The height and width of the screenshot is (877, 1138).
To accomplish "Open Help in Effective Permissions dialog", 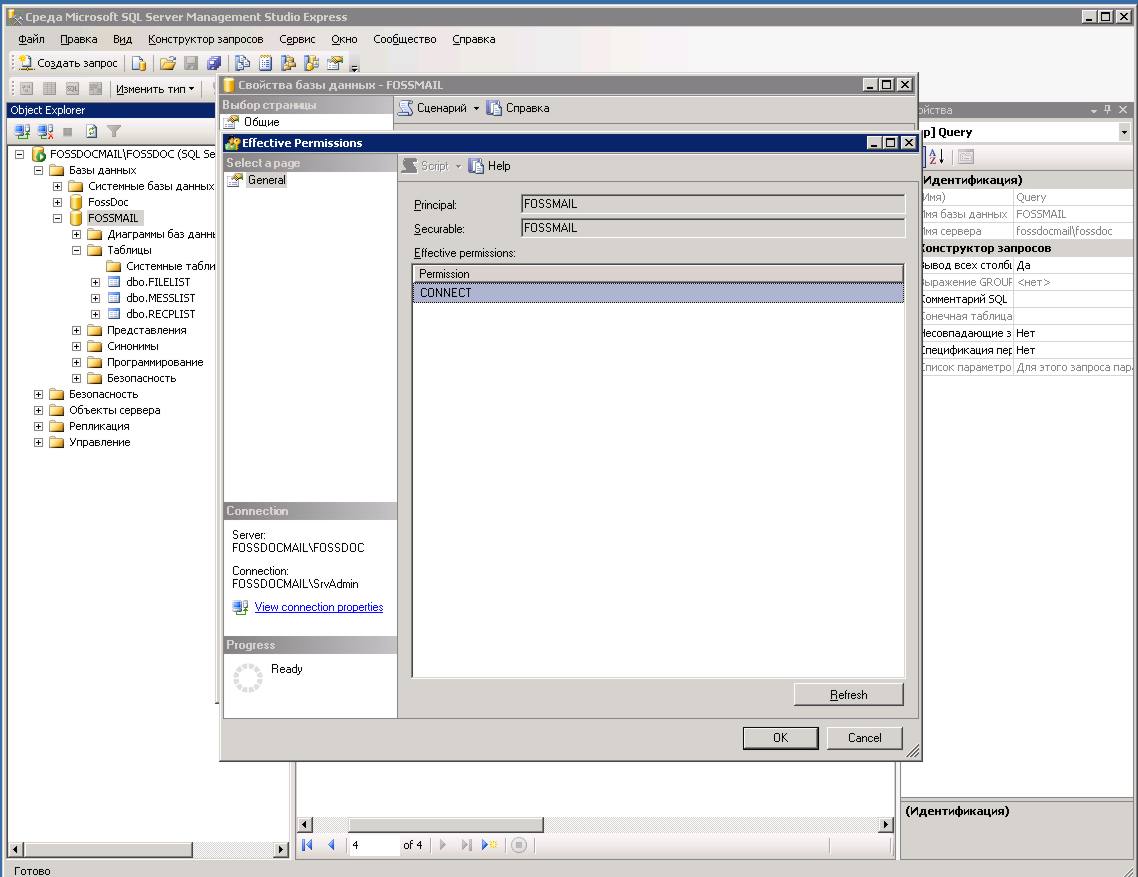I will [490, 166].
